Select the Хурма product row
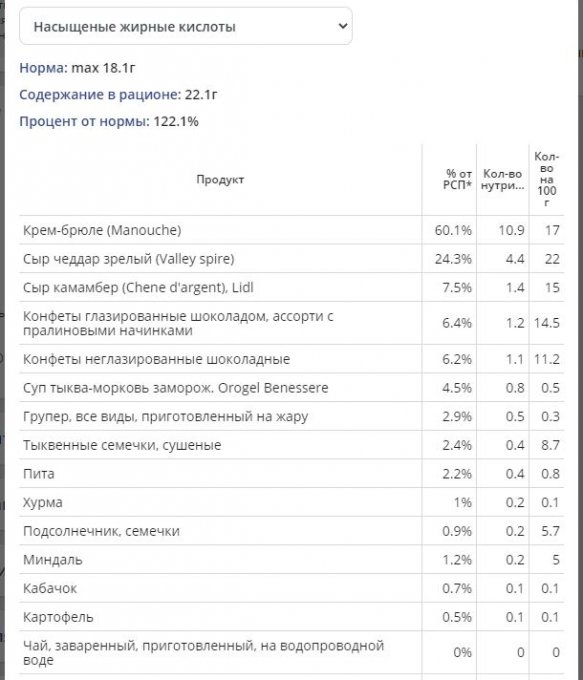The image size is (583, 680). coord(292,502)
